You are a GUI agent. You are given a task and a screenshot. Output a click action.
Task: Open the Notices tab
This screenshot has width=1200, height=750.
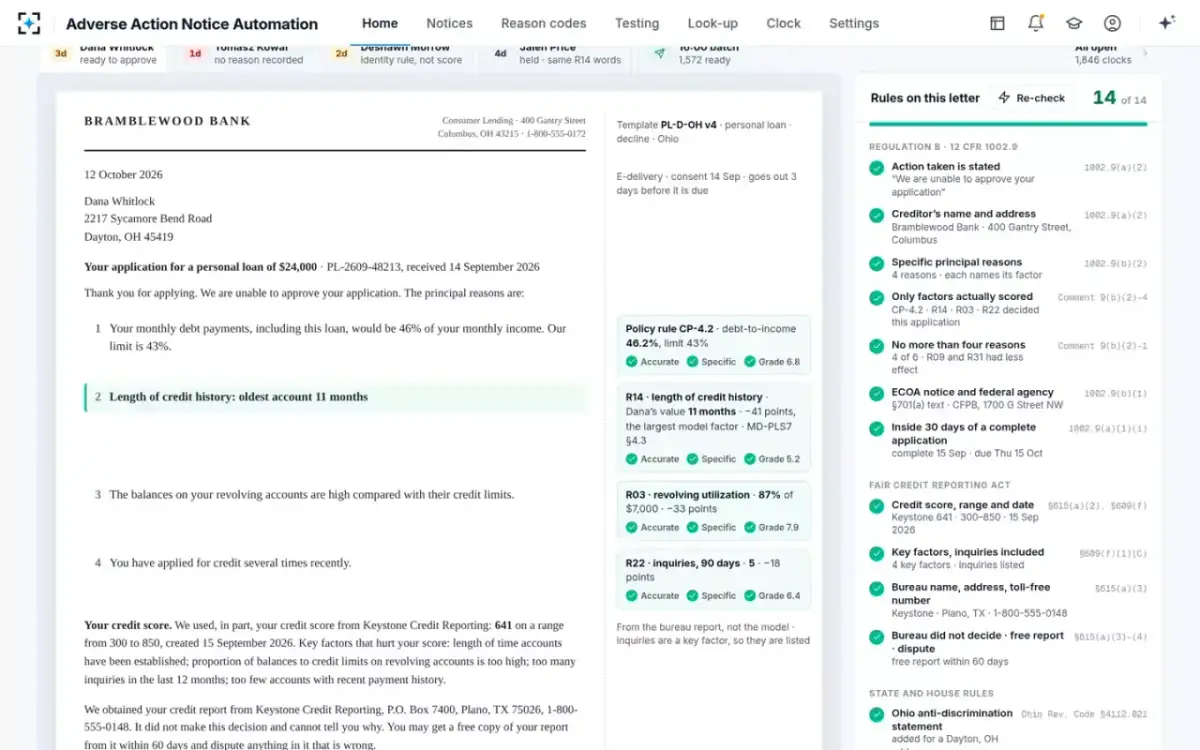click(x=450, y=23)
